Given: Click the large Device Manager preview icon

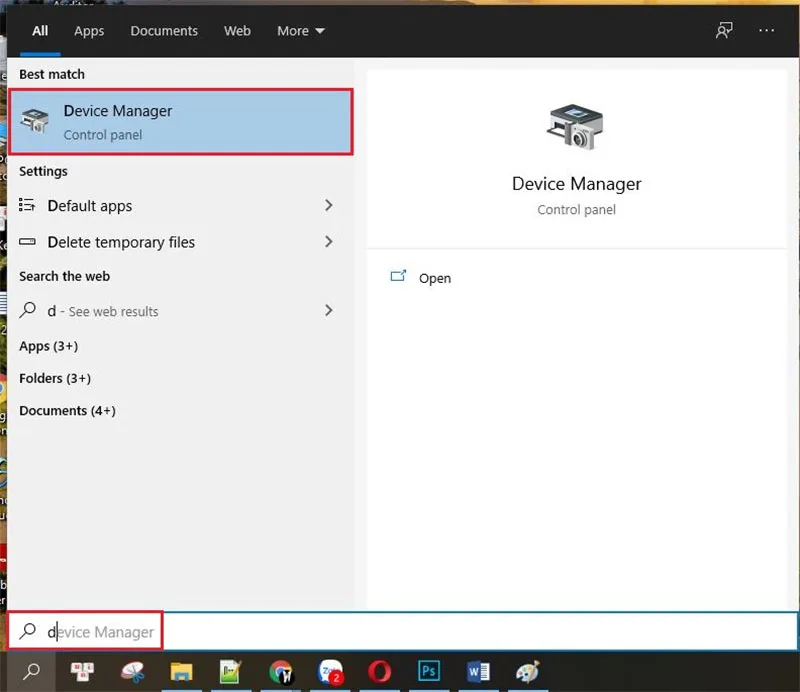Looking at the screenshot, I should pos(576,127).
